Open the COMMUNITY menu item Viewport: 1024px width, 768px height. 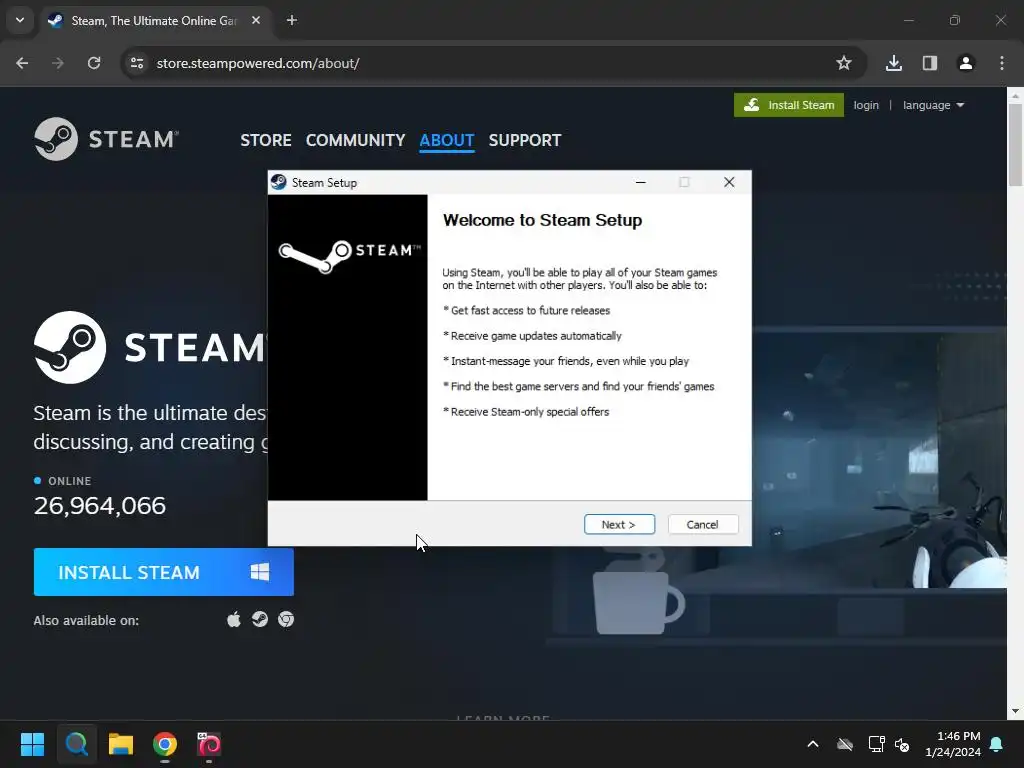click(x=355, y=140)
